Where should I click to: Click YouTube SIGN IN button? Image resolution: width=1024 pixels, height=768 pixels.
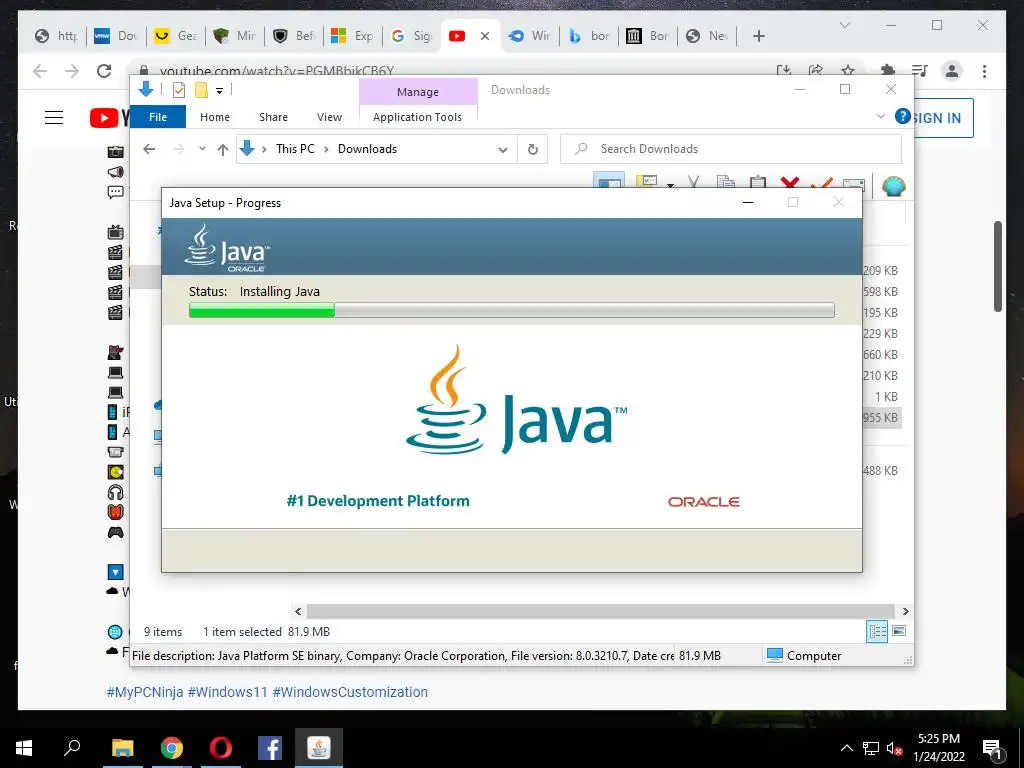tap(940, 118)
